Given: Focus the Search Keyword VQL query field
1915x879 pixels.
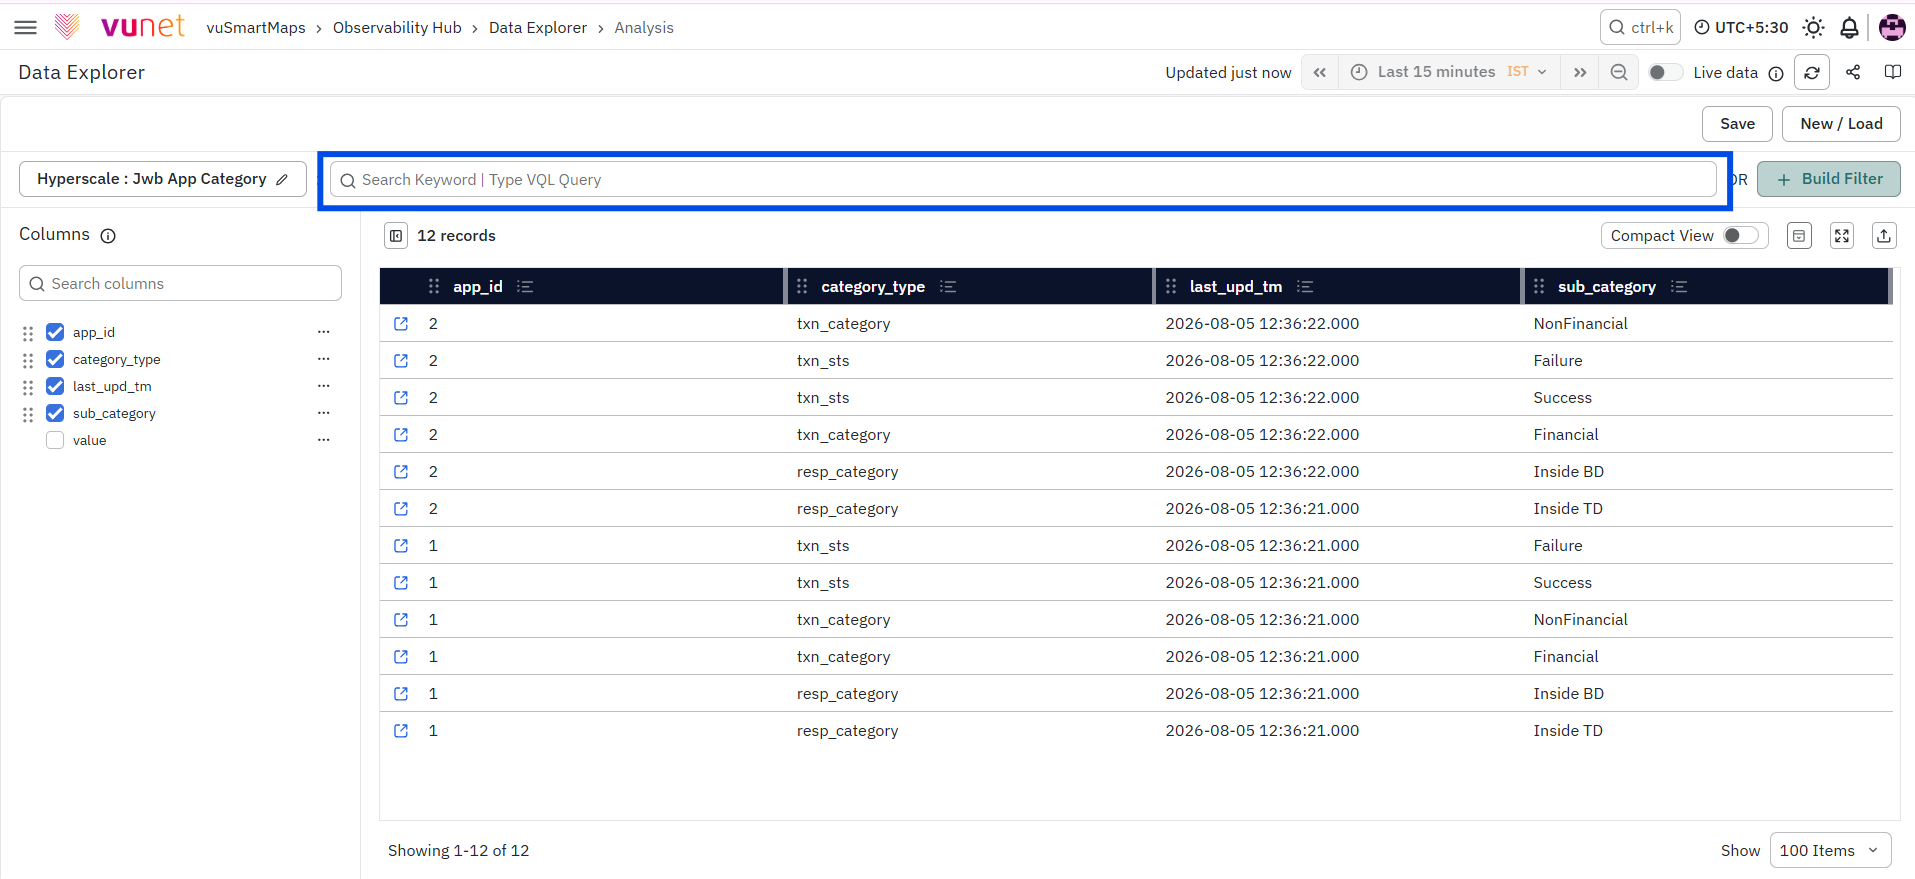Looking at the screenshot, I should tap(1023, 180).
